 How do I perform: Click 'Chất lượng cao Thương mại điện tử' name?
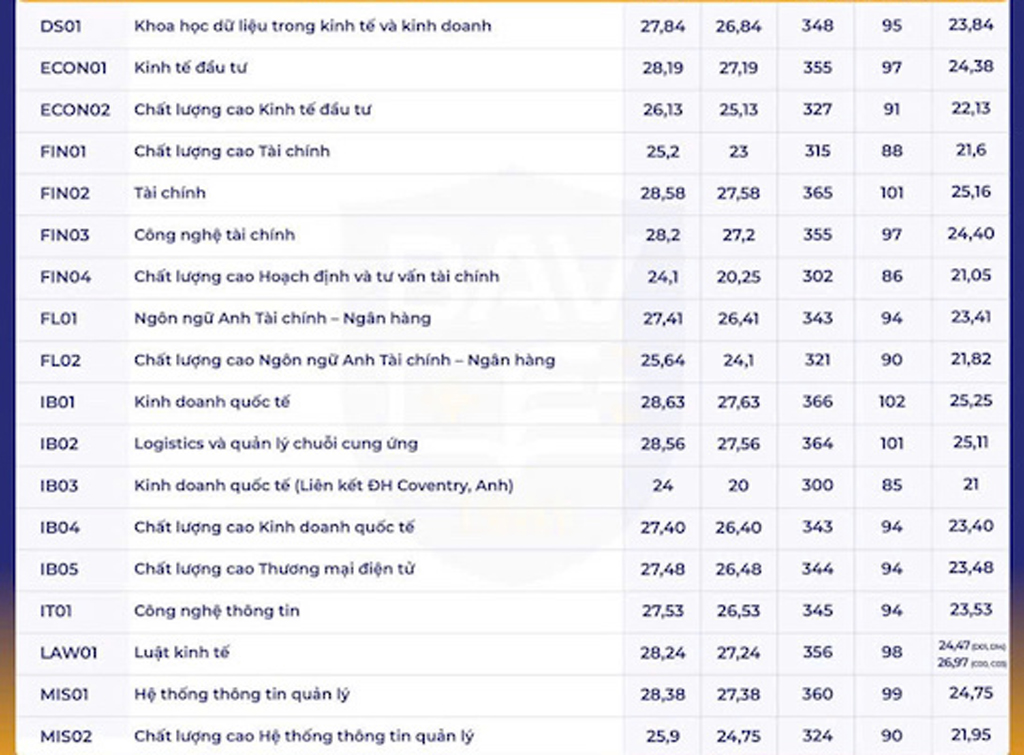(x=275, y=569)
